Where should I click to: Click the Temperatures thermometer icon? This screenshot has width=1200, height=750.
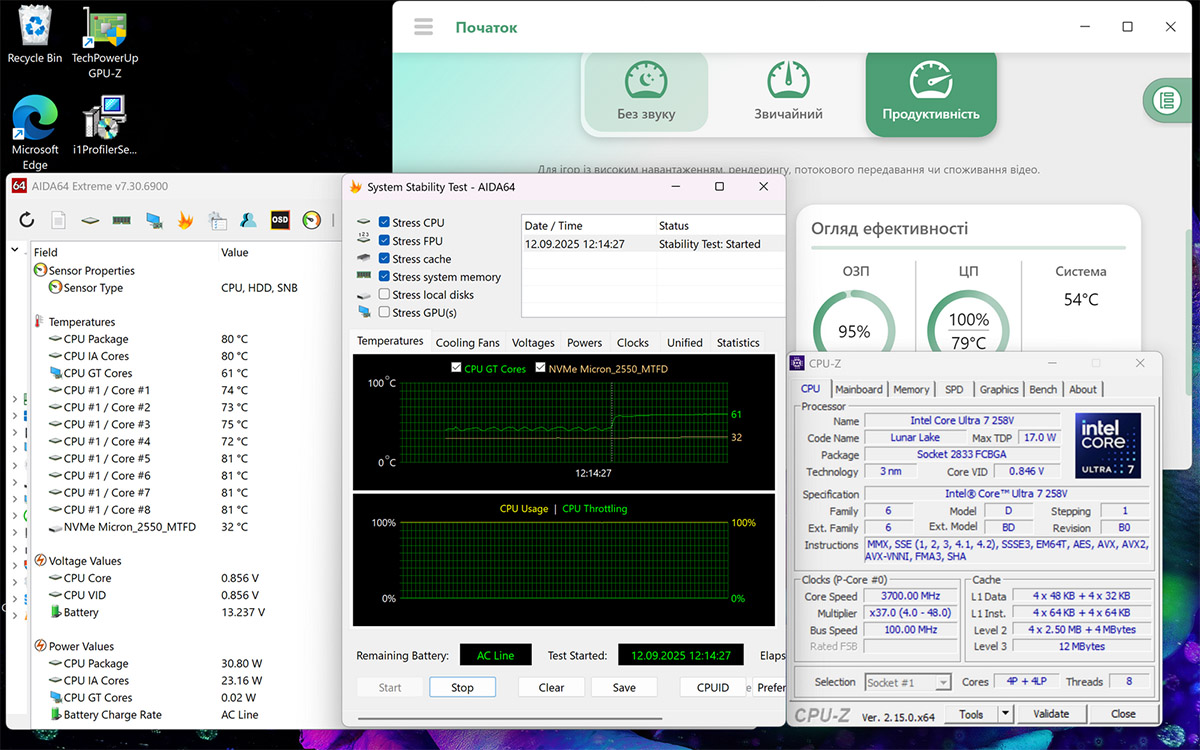click(x=40, y=322)
